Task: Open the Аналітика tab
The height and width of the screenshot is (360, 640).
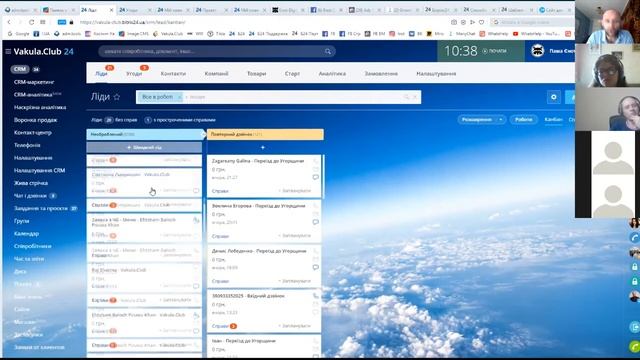Action: 332,74
